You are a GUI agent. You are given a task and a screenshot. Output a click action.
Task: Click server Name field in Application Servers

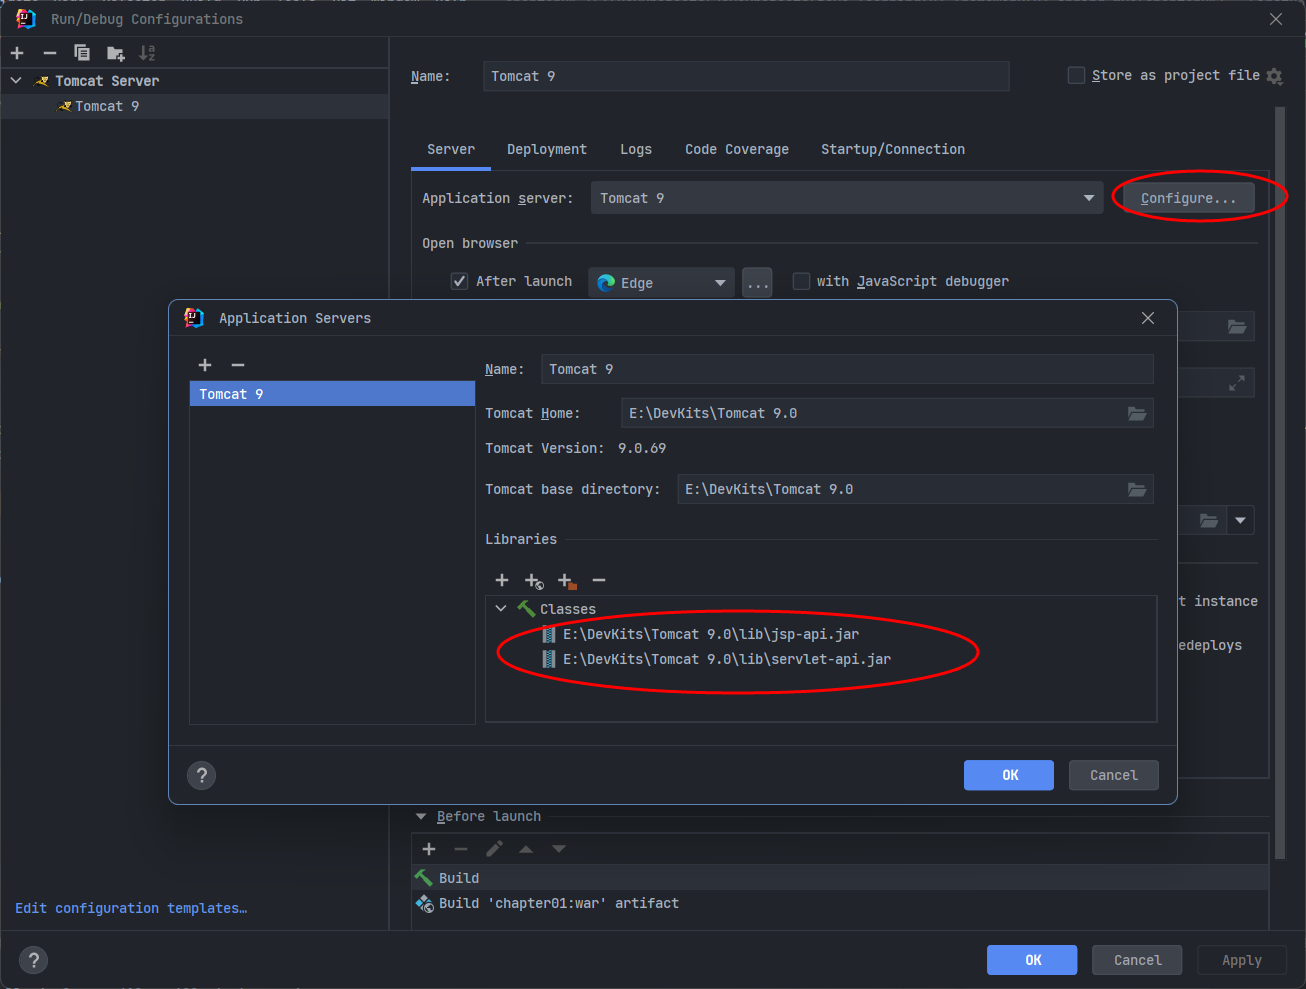coord(847,369)
